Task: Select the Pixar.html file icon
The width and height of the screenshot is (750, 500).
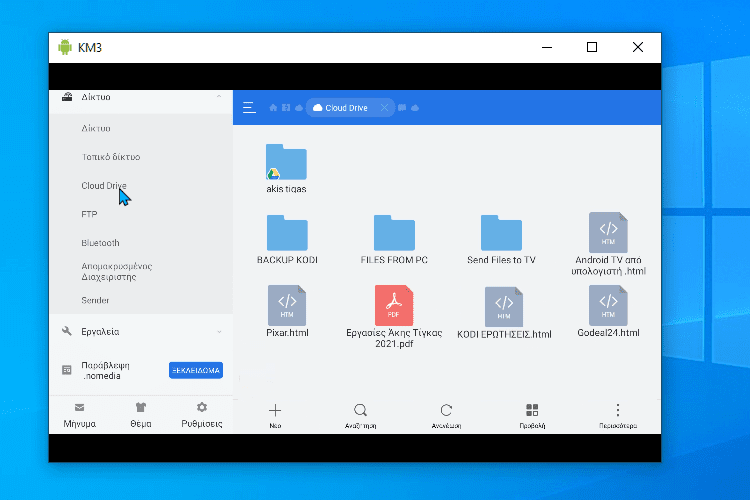Action: coord(287,305)
